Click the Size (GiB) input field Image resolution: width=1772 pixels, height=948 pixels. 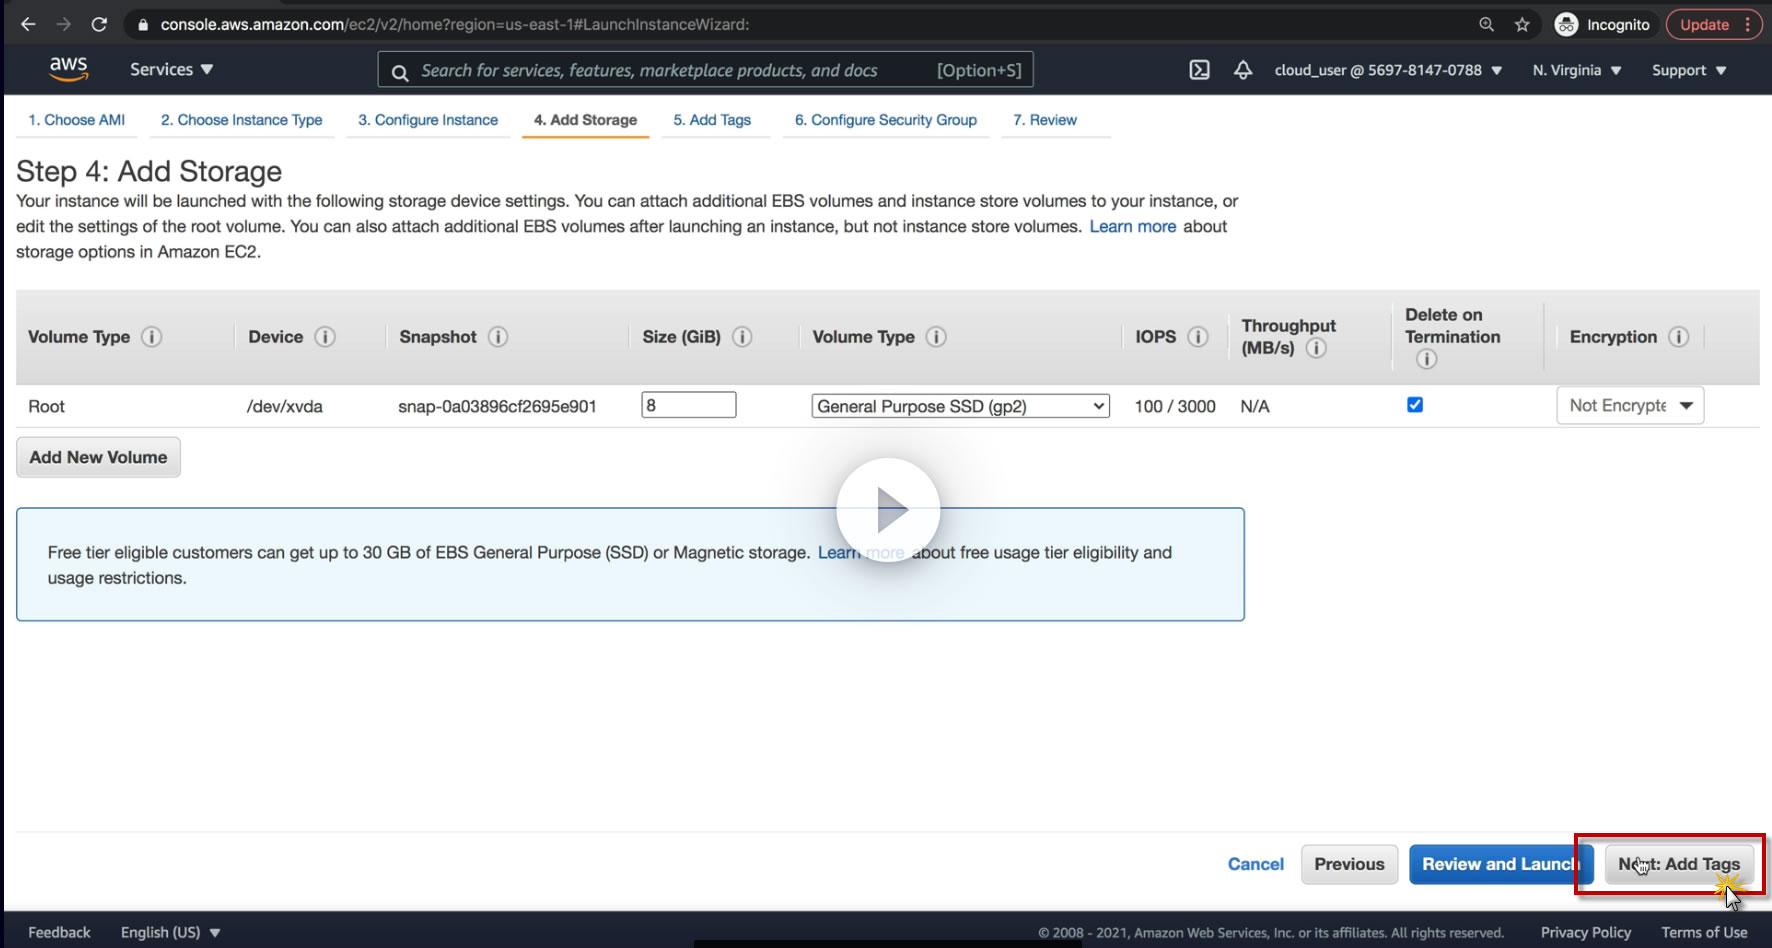(x=689, y=405)
